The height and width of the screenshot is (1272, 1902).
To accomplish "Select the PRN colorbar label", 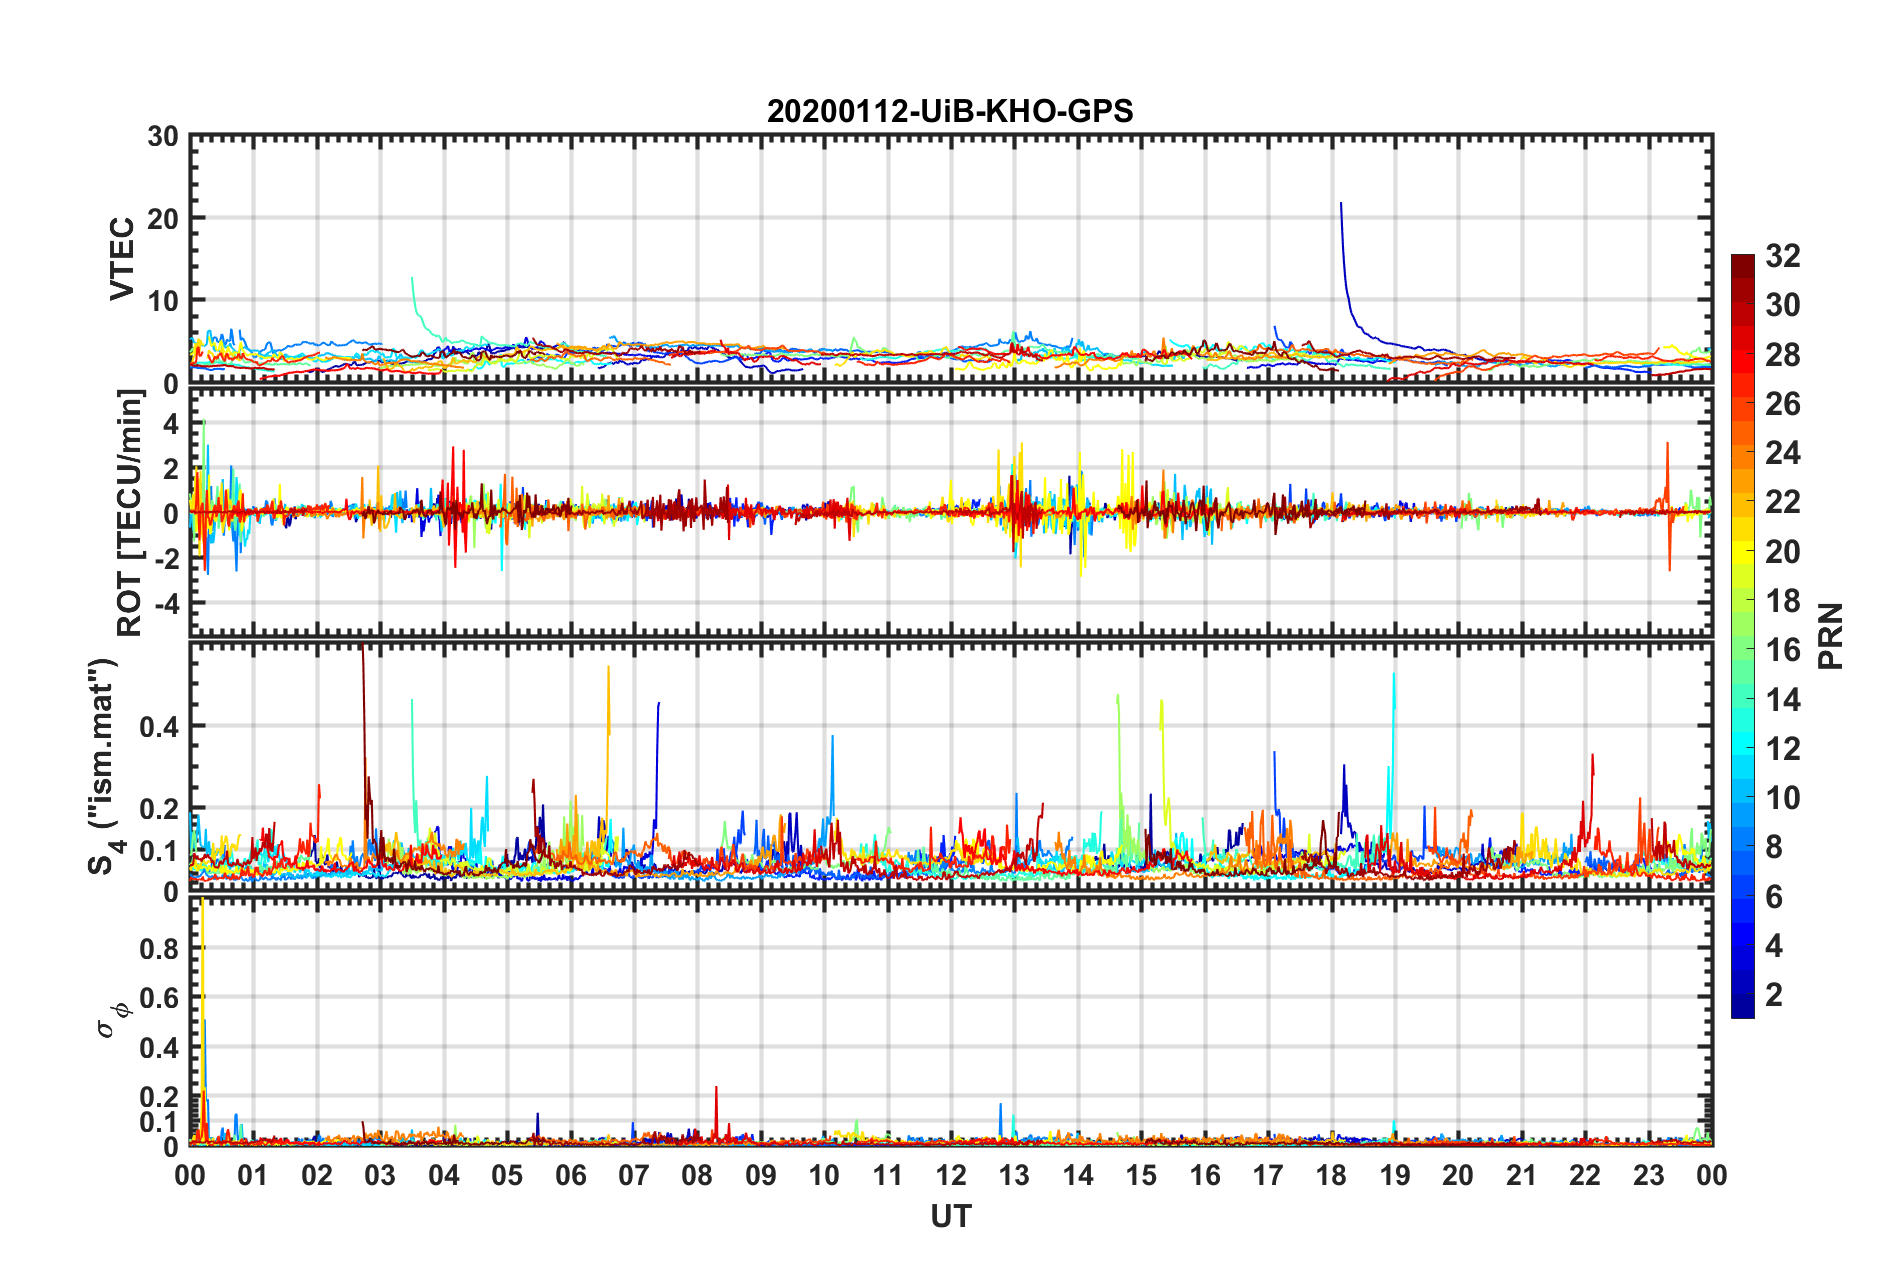I will click(x=1832, y=636).
